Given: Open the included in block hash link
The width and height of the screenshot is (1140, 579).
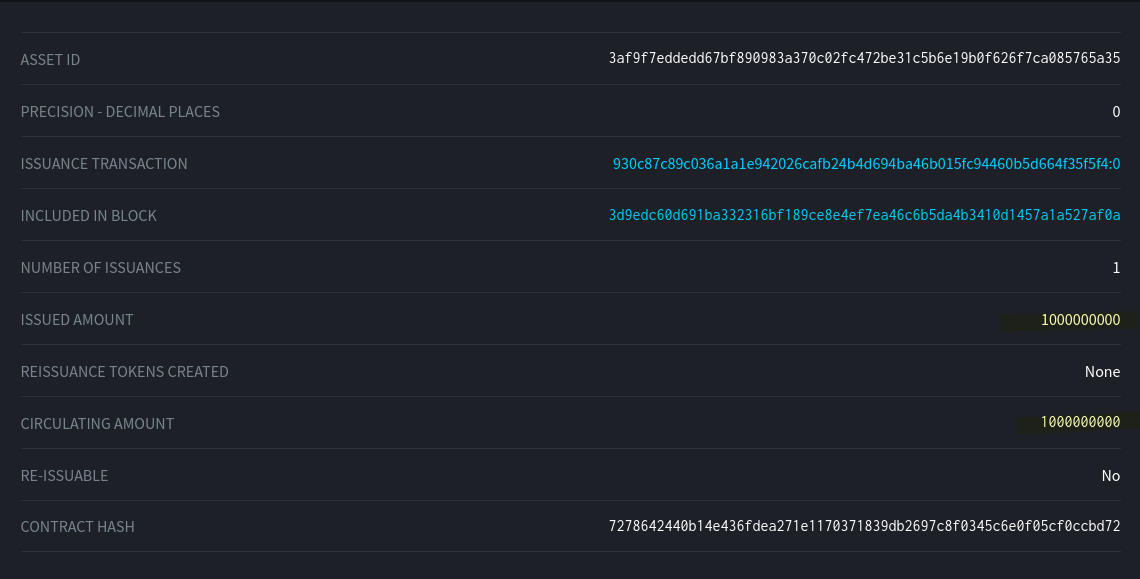Looking at the screenshot, I should click(864, 216).
